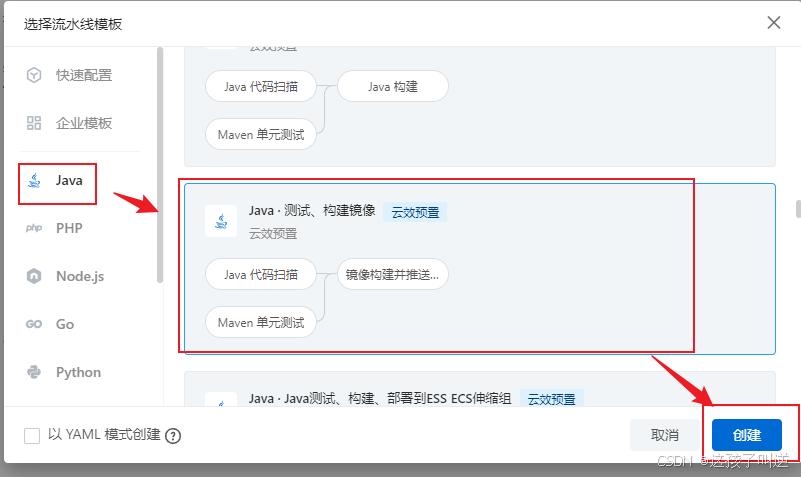Click Java icon on 测试、构建镜像 template card
Image resolution: width=801 pixels, height=477 pixels.
coord(221,221)
